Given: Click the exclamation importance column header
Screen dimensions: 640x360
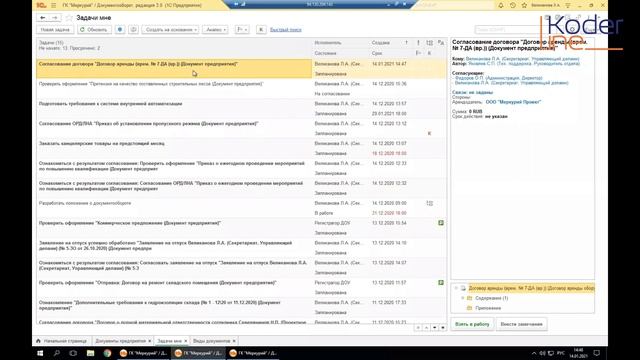Looking at the screenshot, I should click(x=418, y=42).
